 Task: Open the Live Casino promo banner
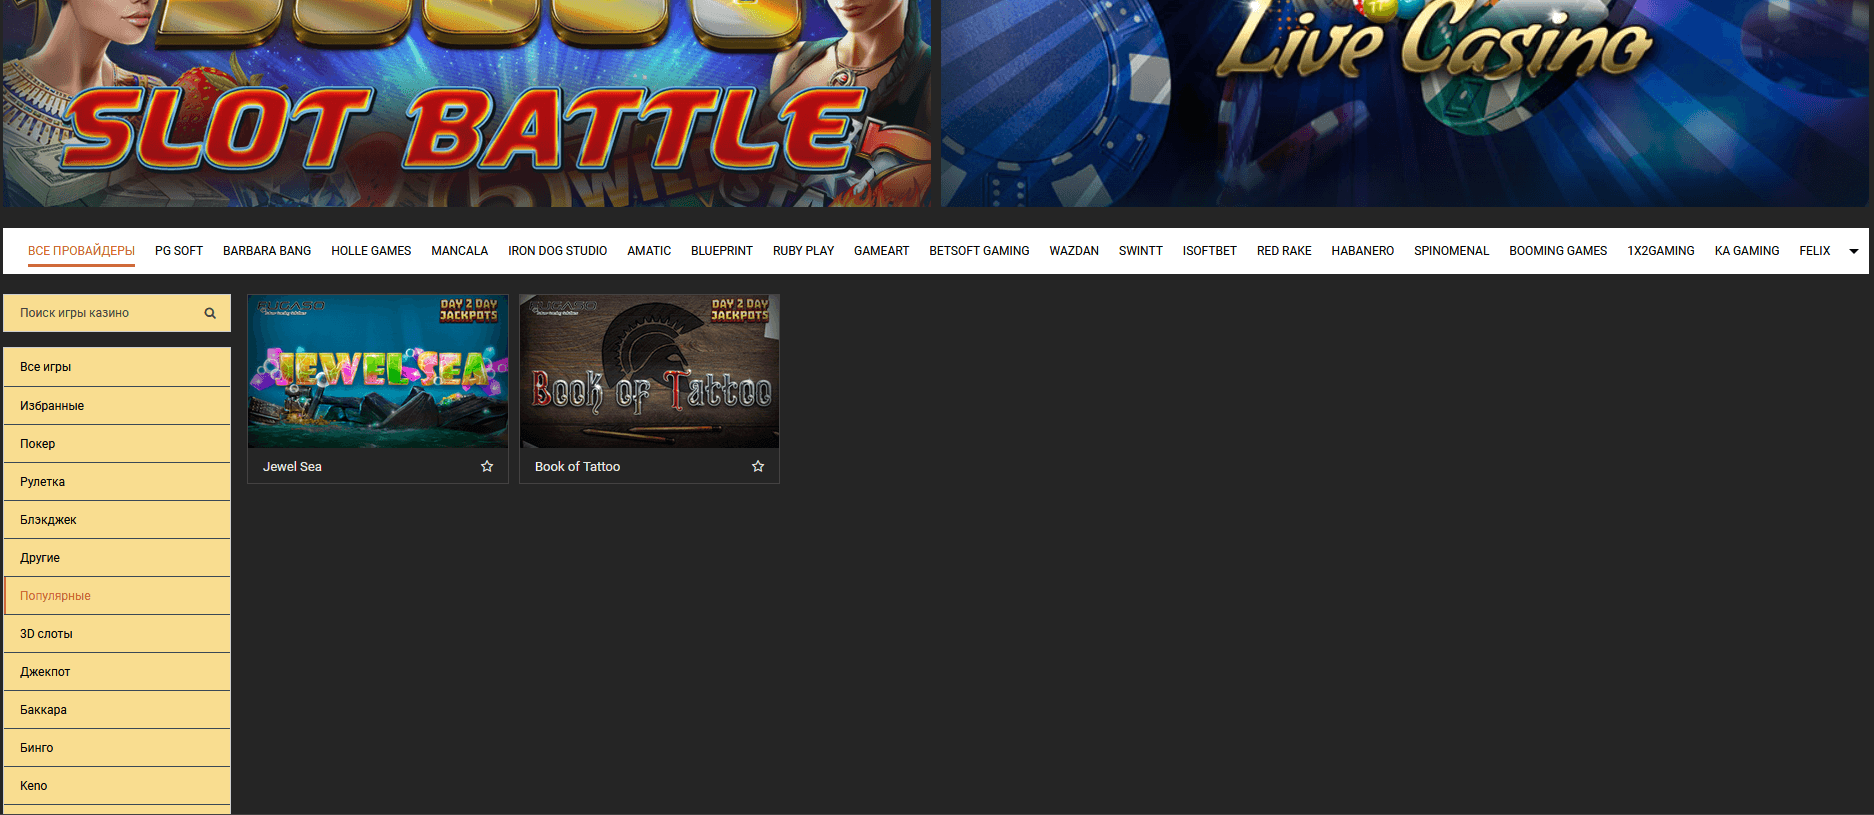coord(1405,103)
